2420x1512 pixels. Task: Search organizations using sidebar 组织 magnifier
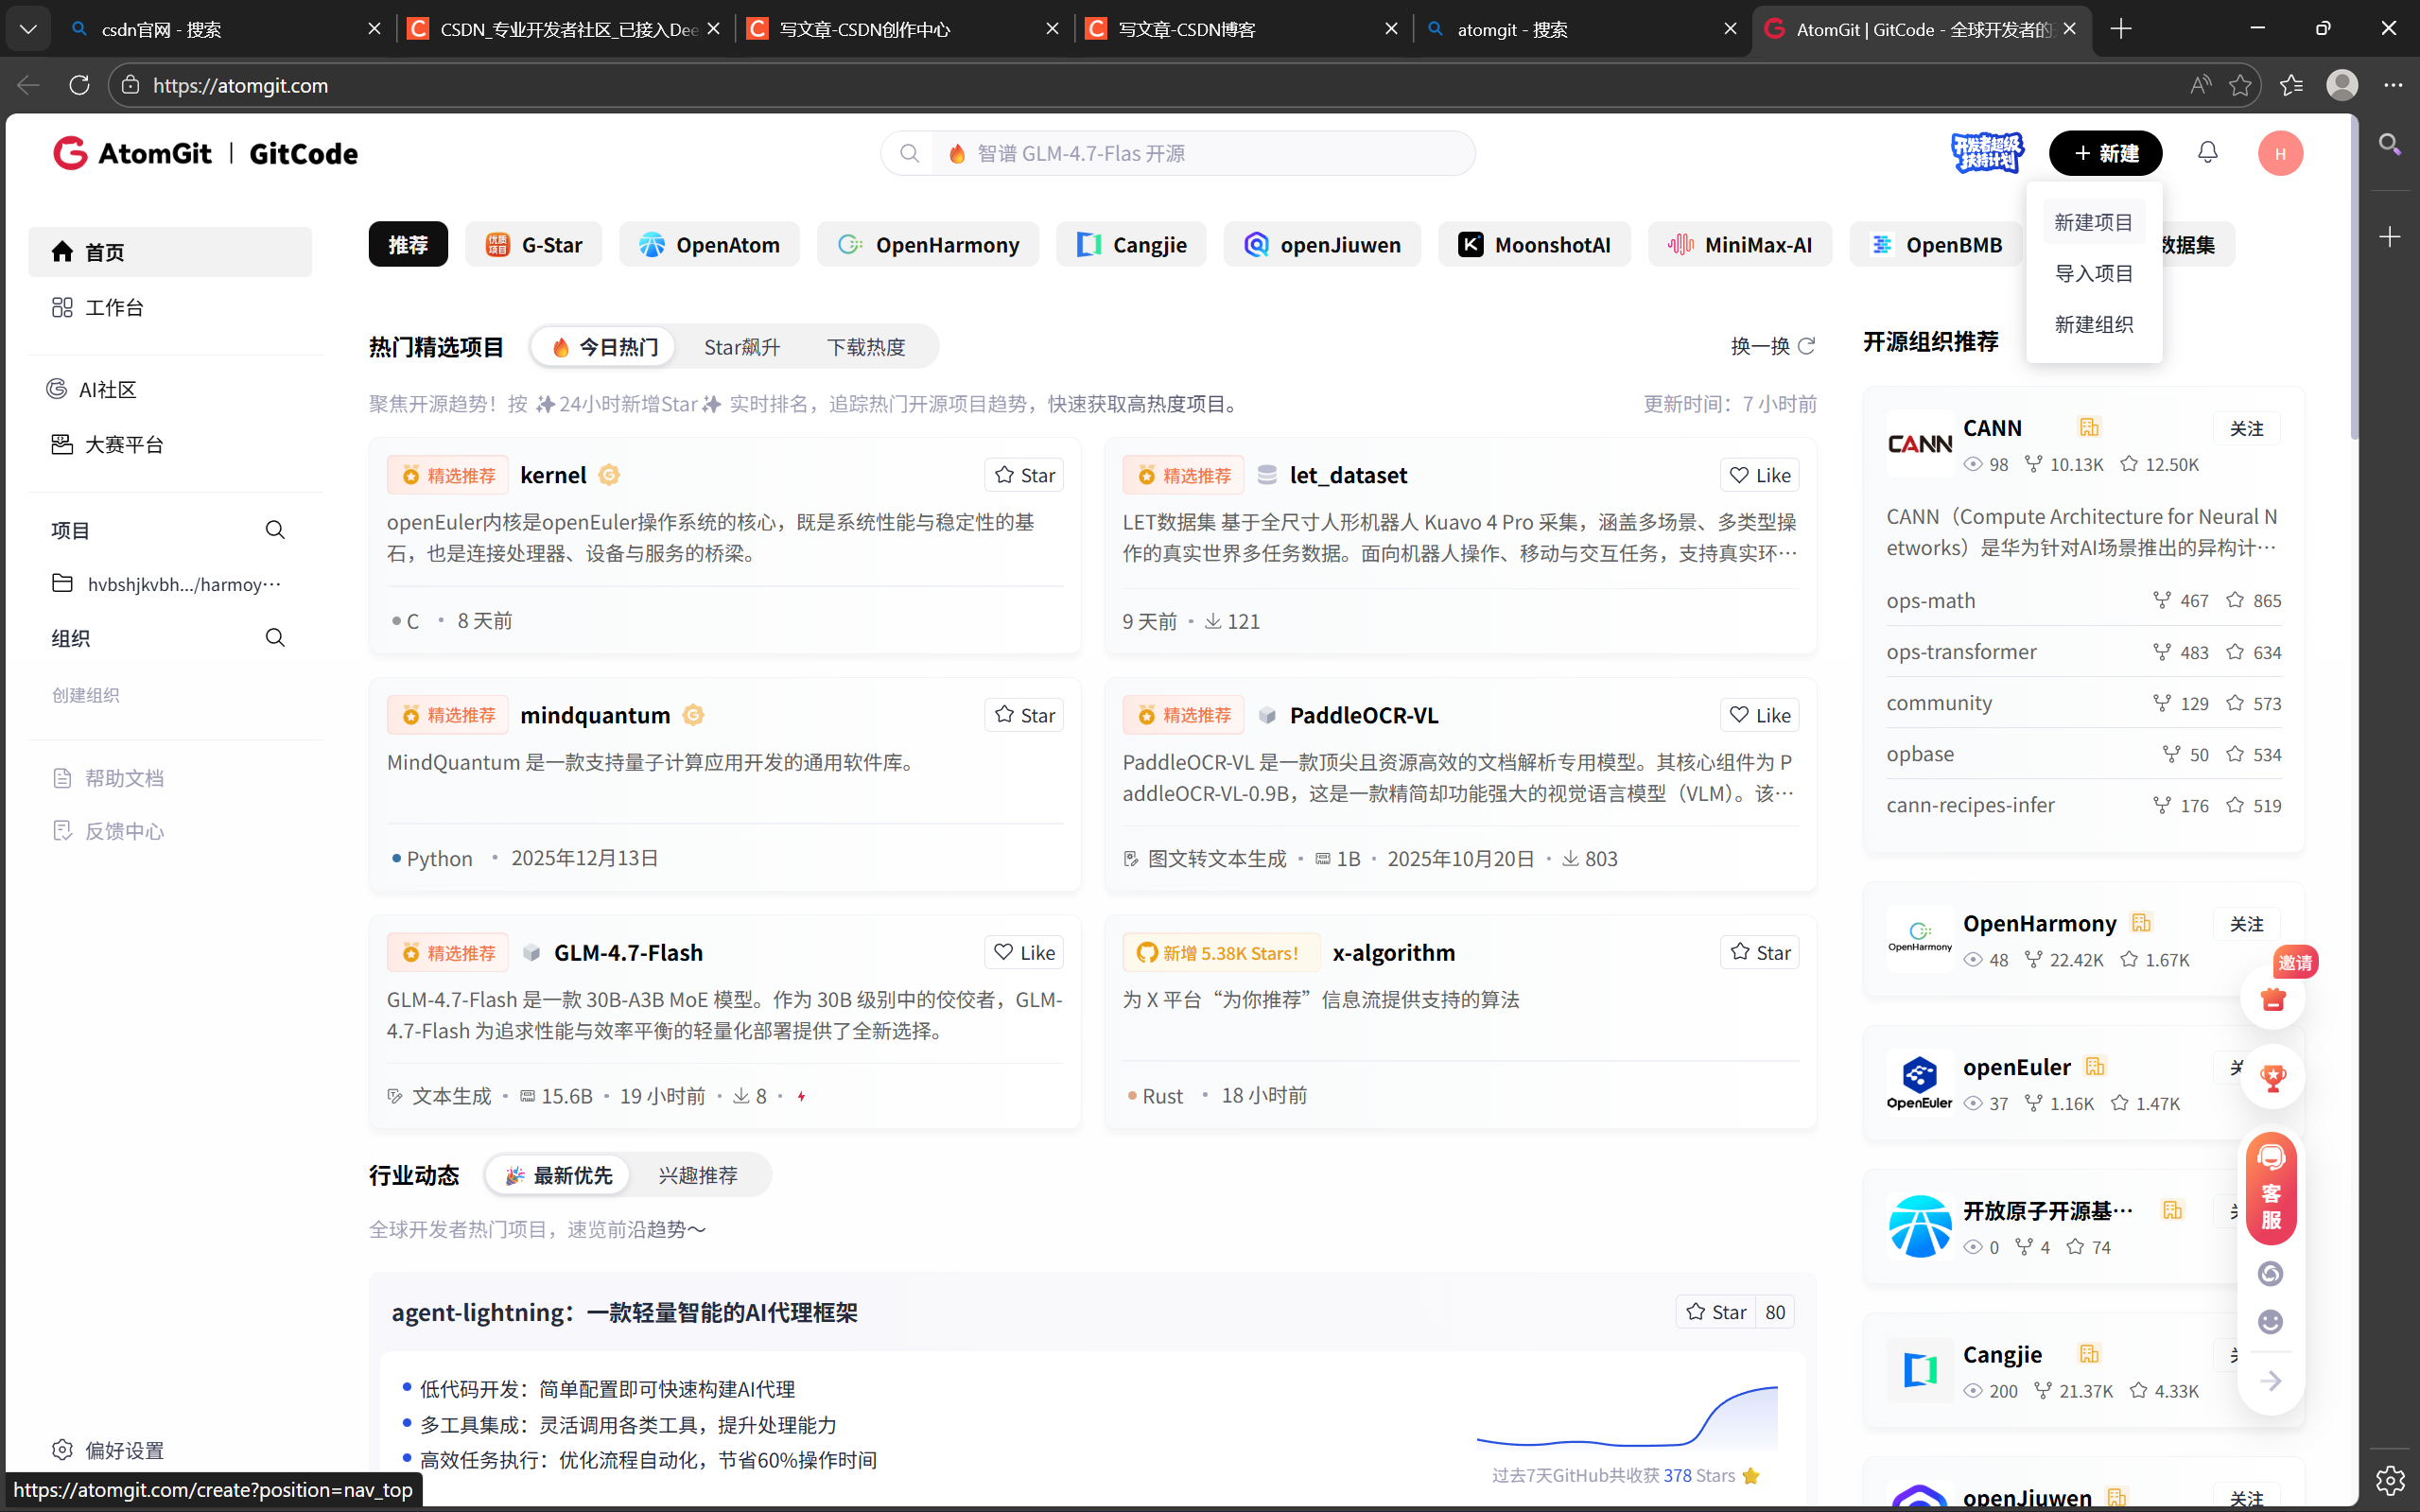pyautogui.click(x=275, y=638)
